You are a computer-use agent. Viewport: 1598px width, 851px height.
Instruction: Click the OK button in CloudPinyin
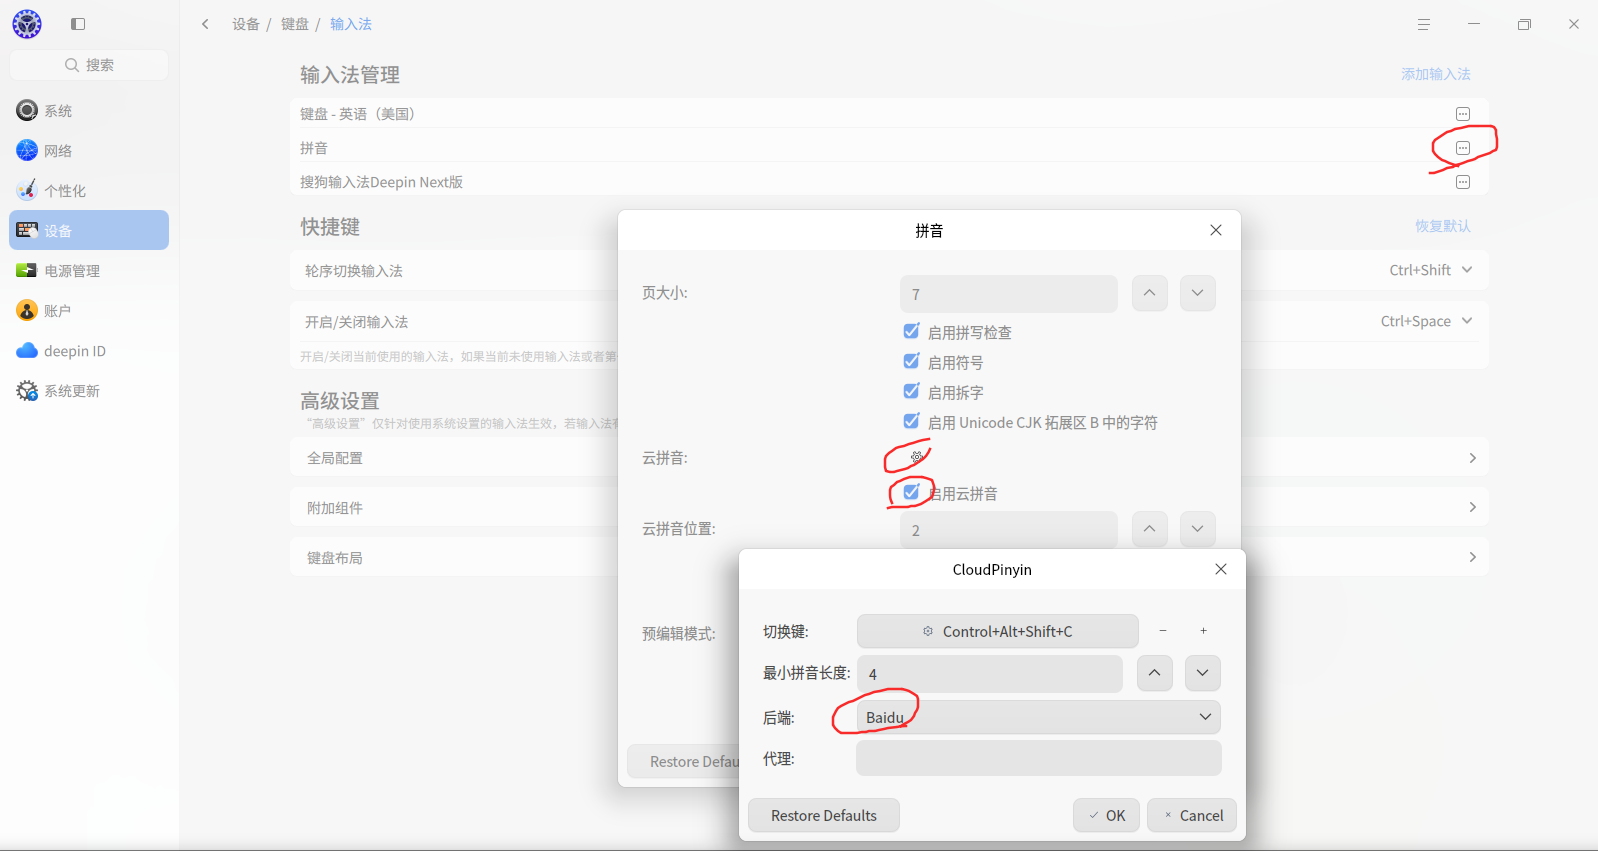click(1107, 815)
